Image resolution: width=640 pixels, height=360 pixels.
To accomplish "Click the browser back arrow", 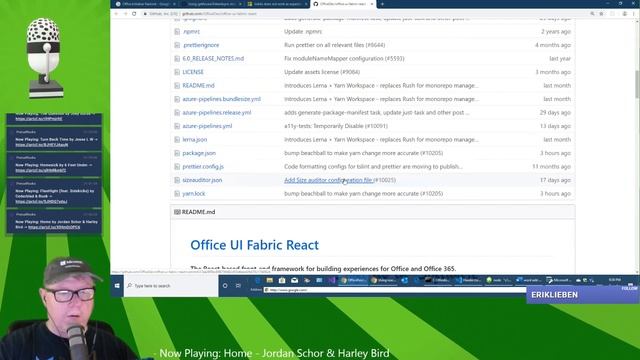I will (x=116, y=13).
